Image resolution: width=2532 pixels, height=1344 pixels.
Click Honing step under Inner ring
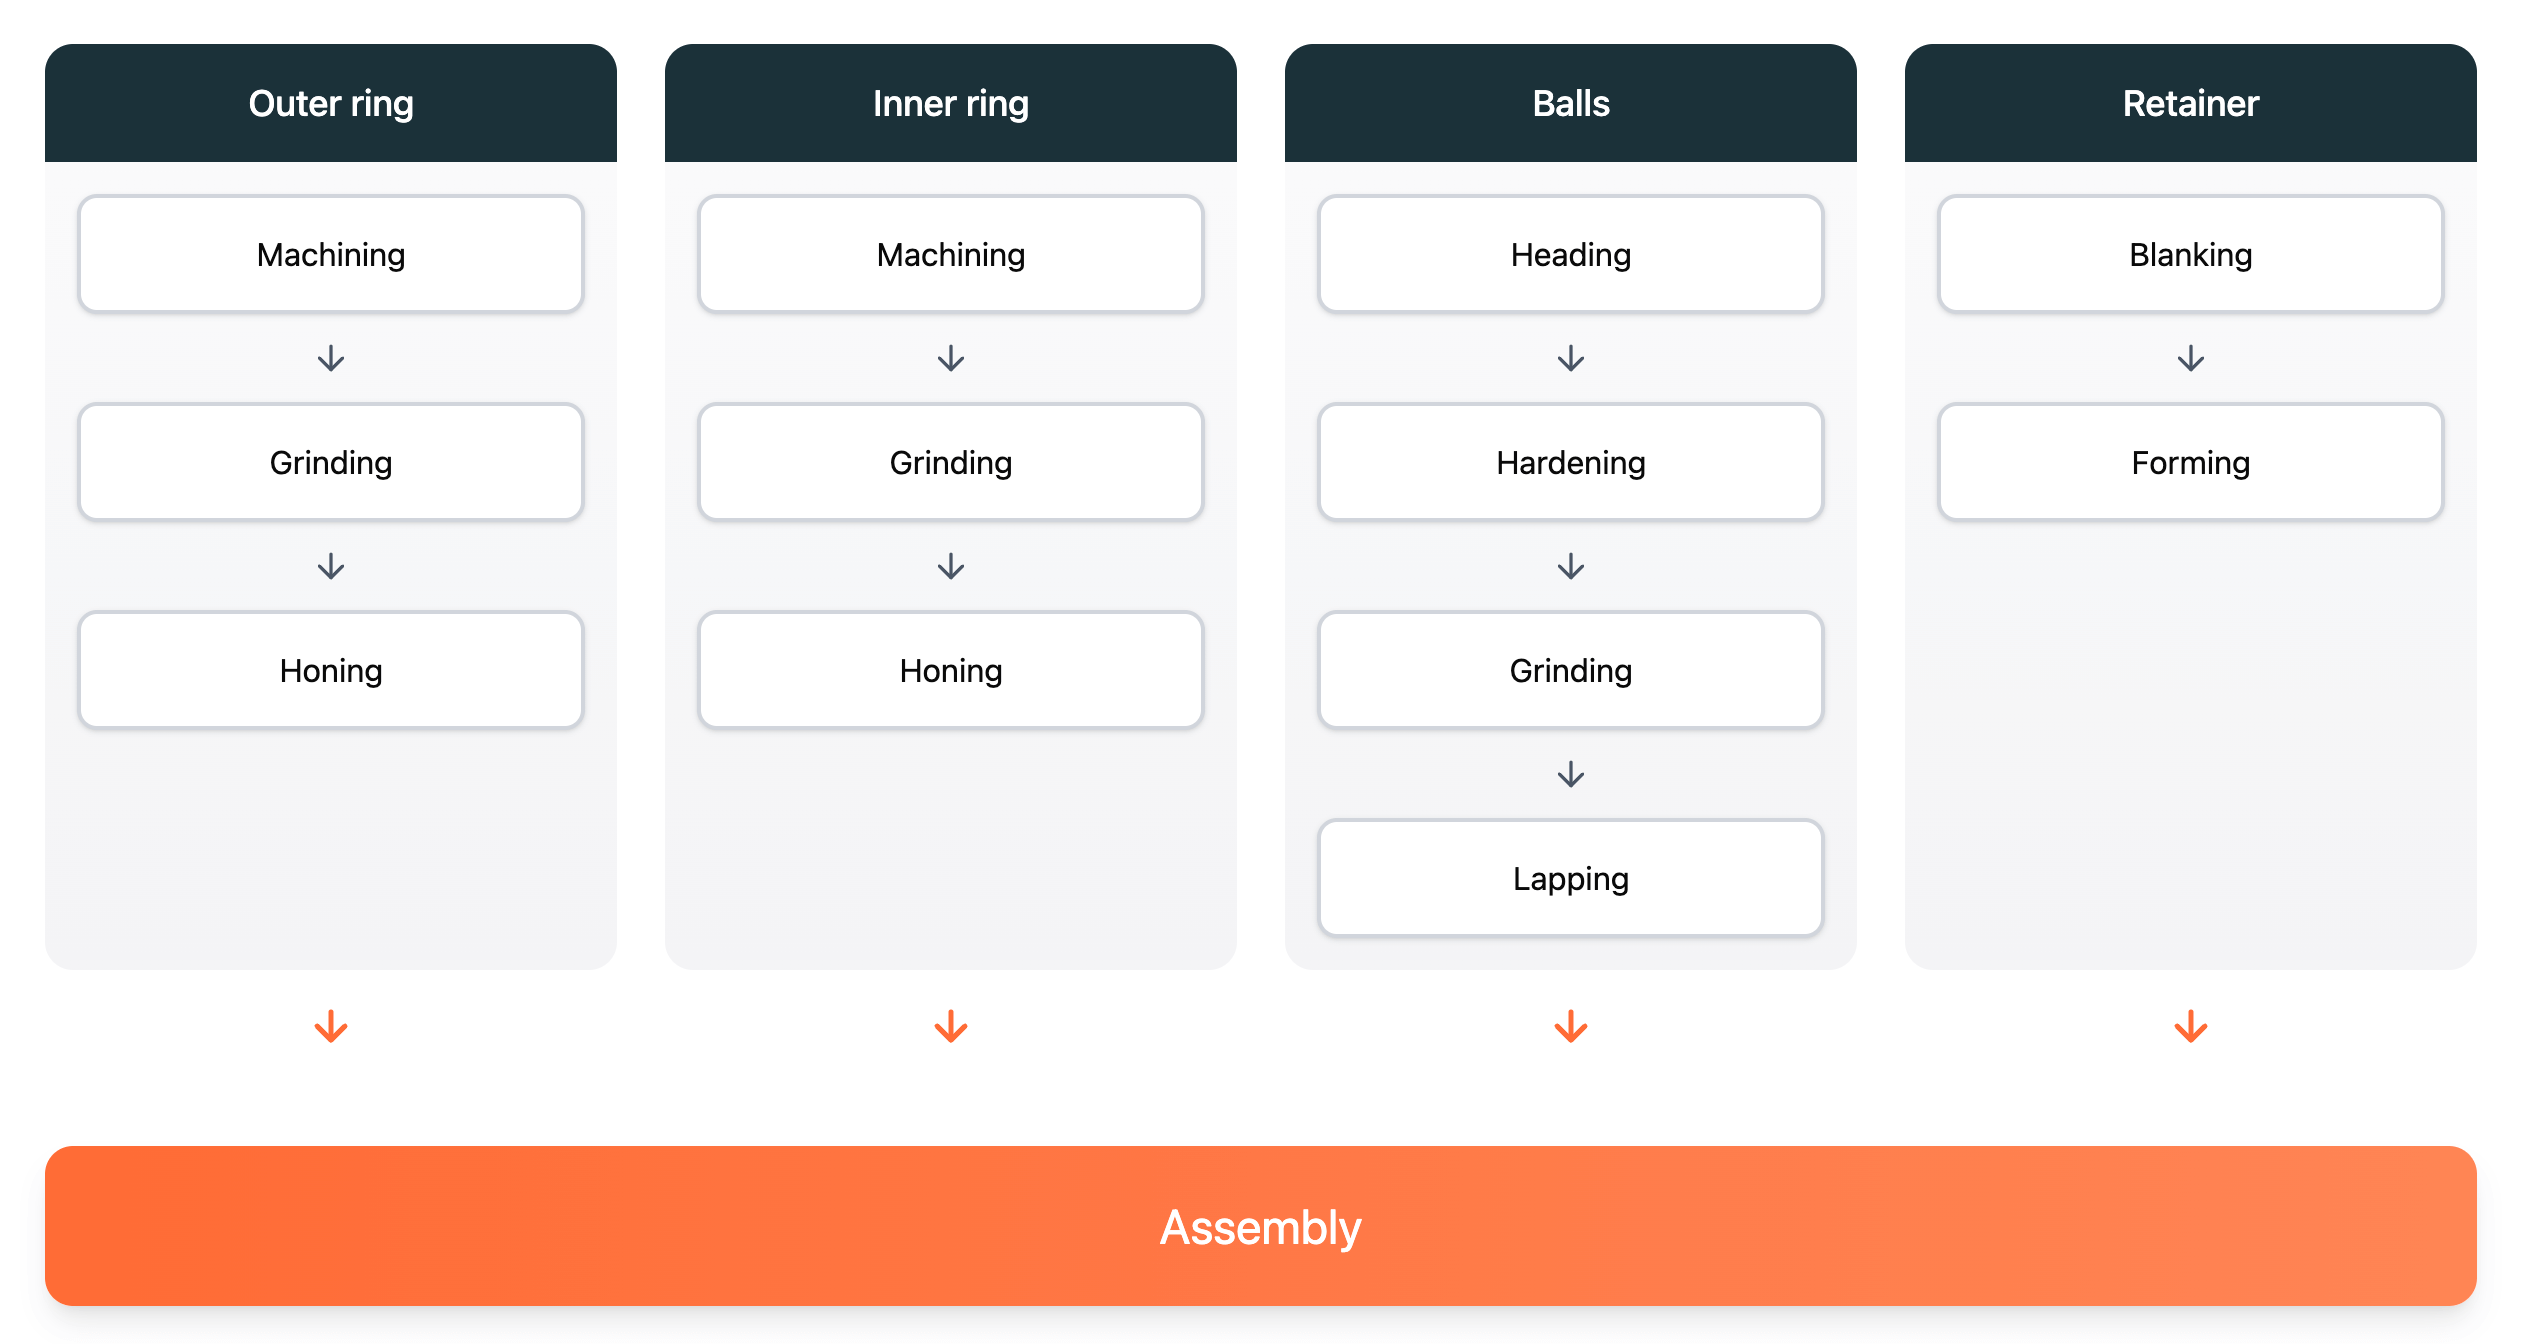[951, 671]
